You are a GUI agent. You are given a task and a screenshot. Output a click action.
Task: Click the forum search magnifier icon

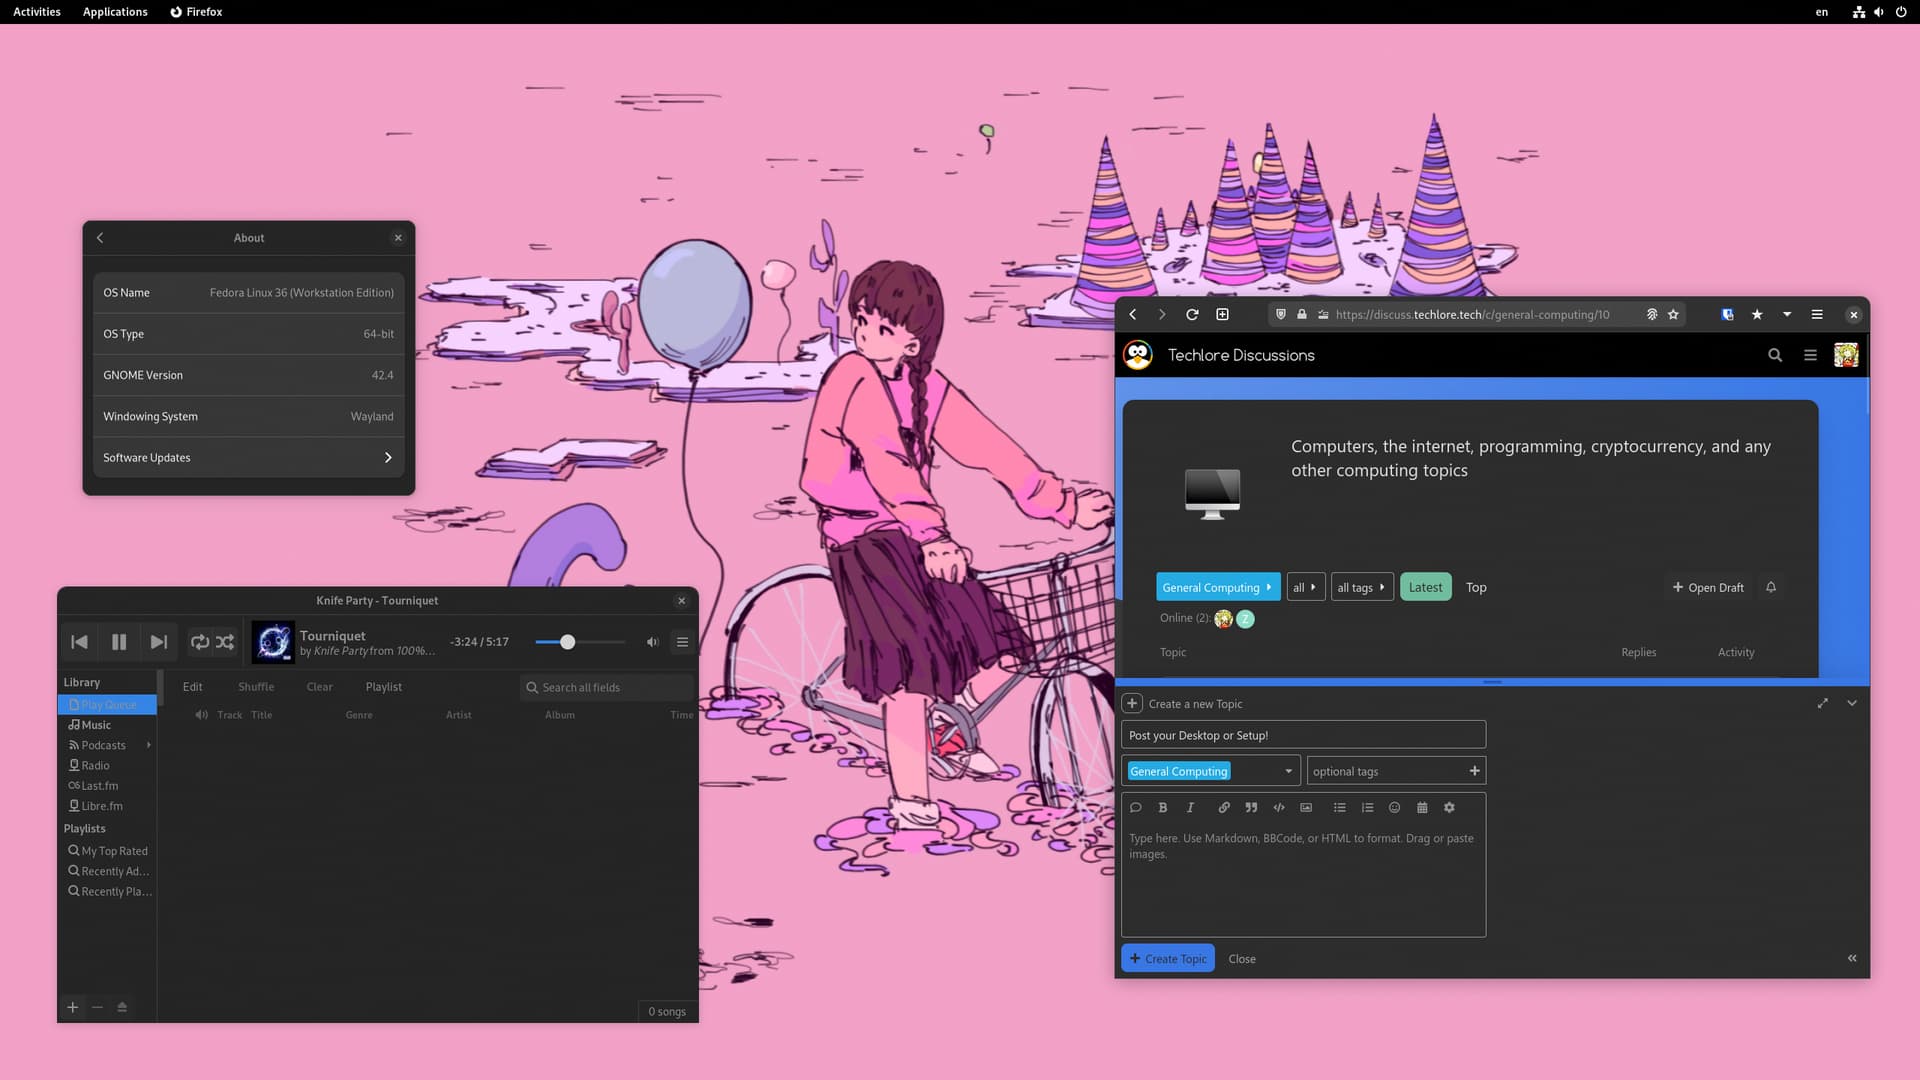(1775, 355)
